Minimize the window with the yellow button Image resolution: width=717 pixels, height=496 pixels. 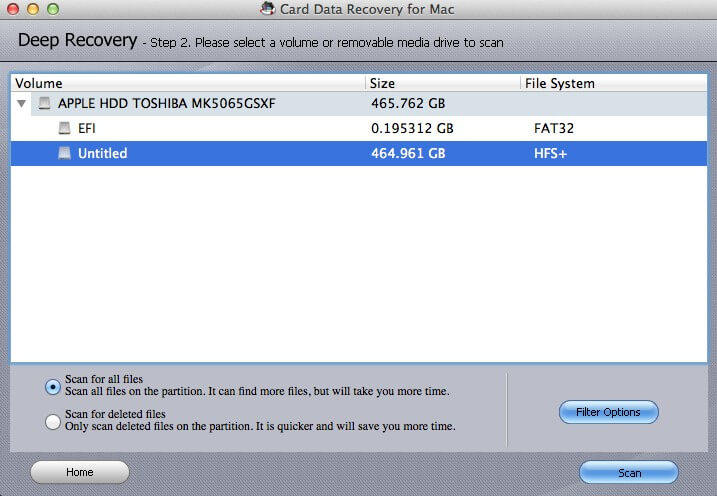pos(33,9)
